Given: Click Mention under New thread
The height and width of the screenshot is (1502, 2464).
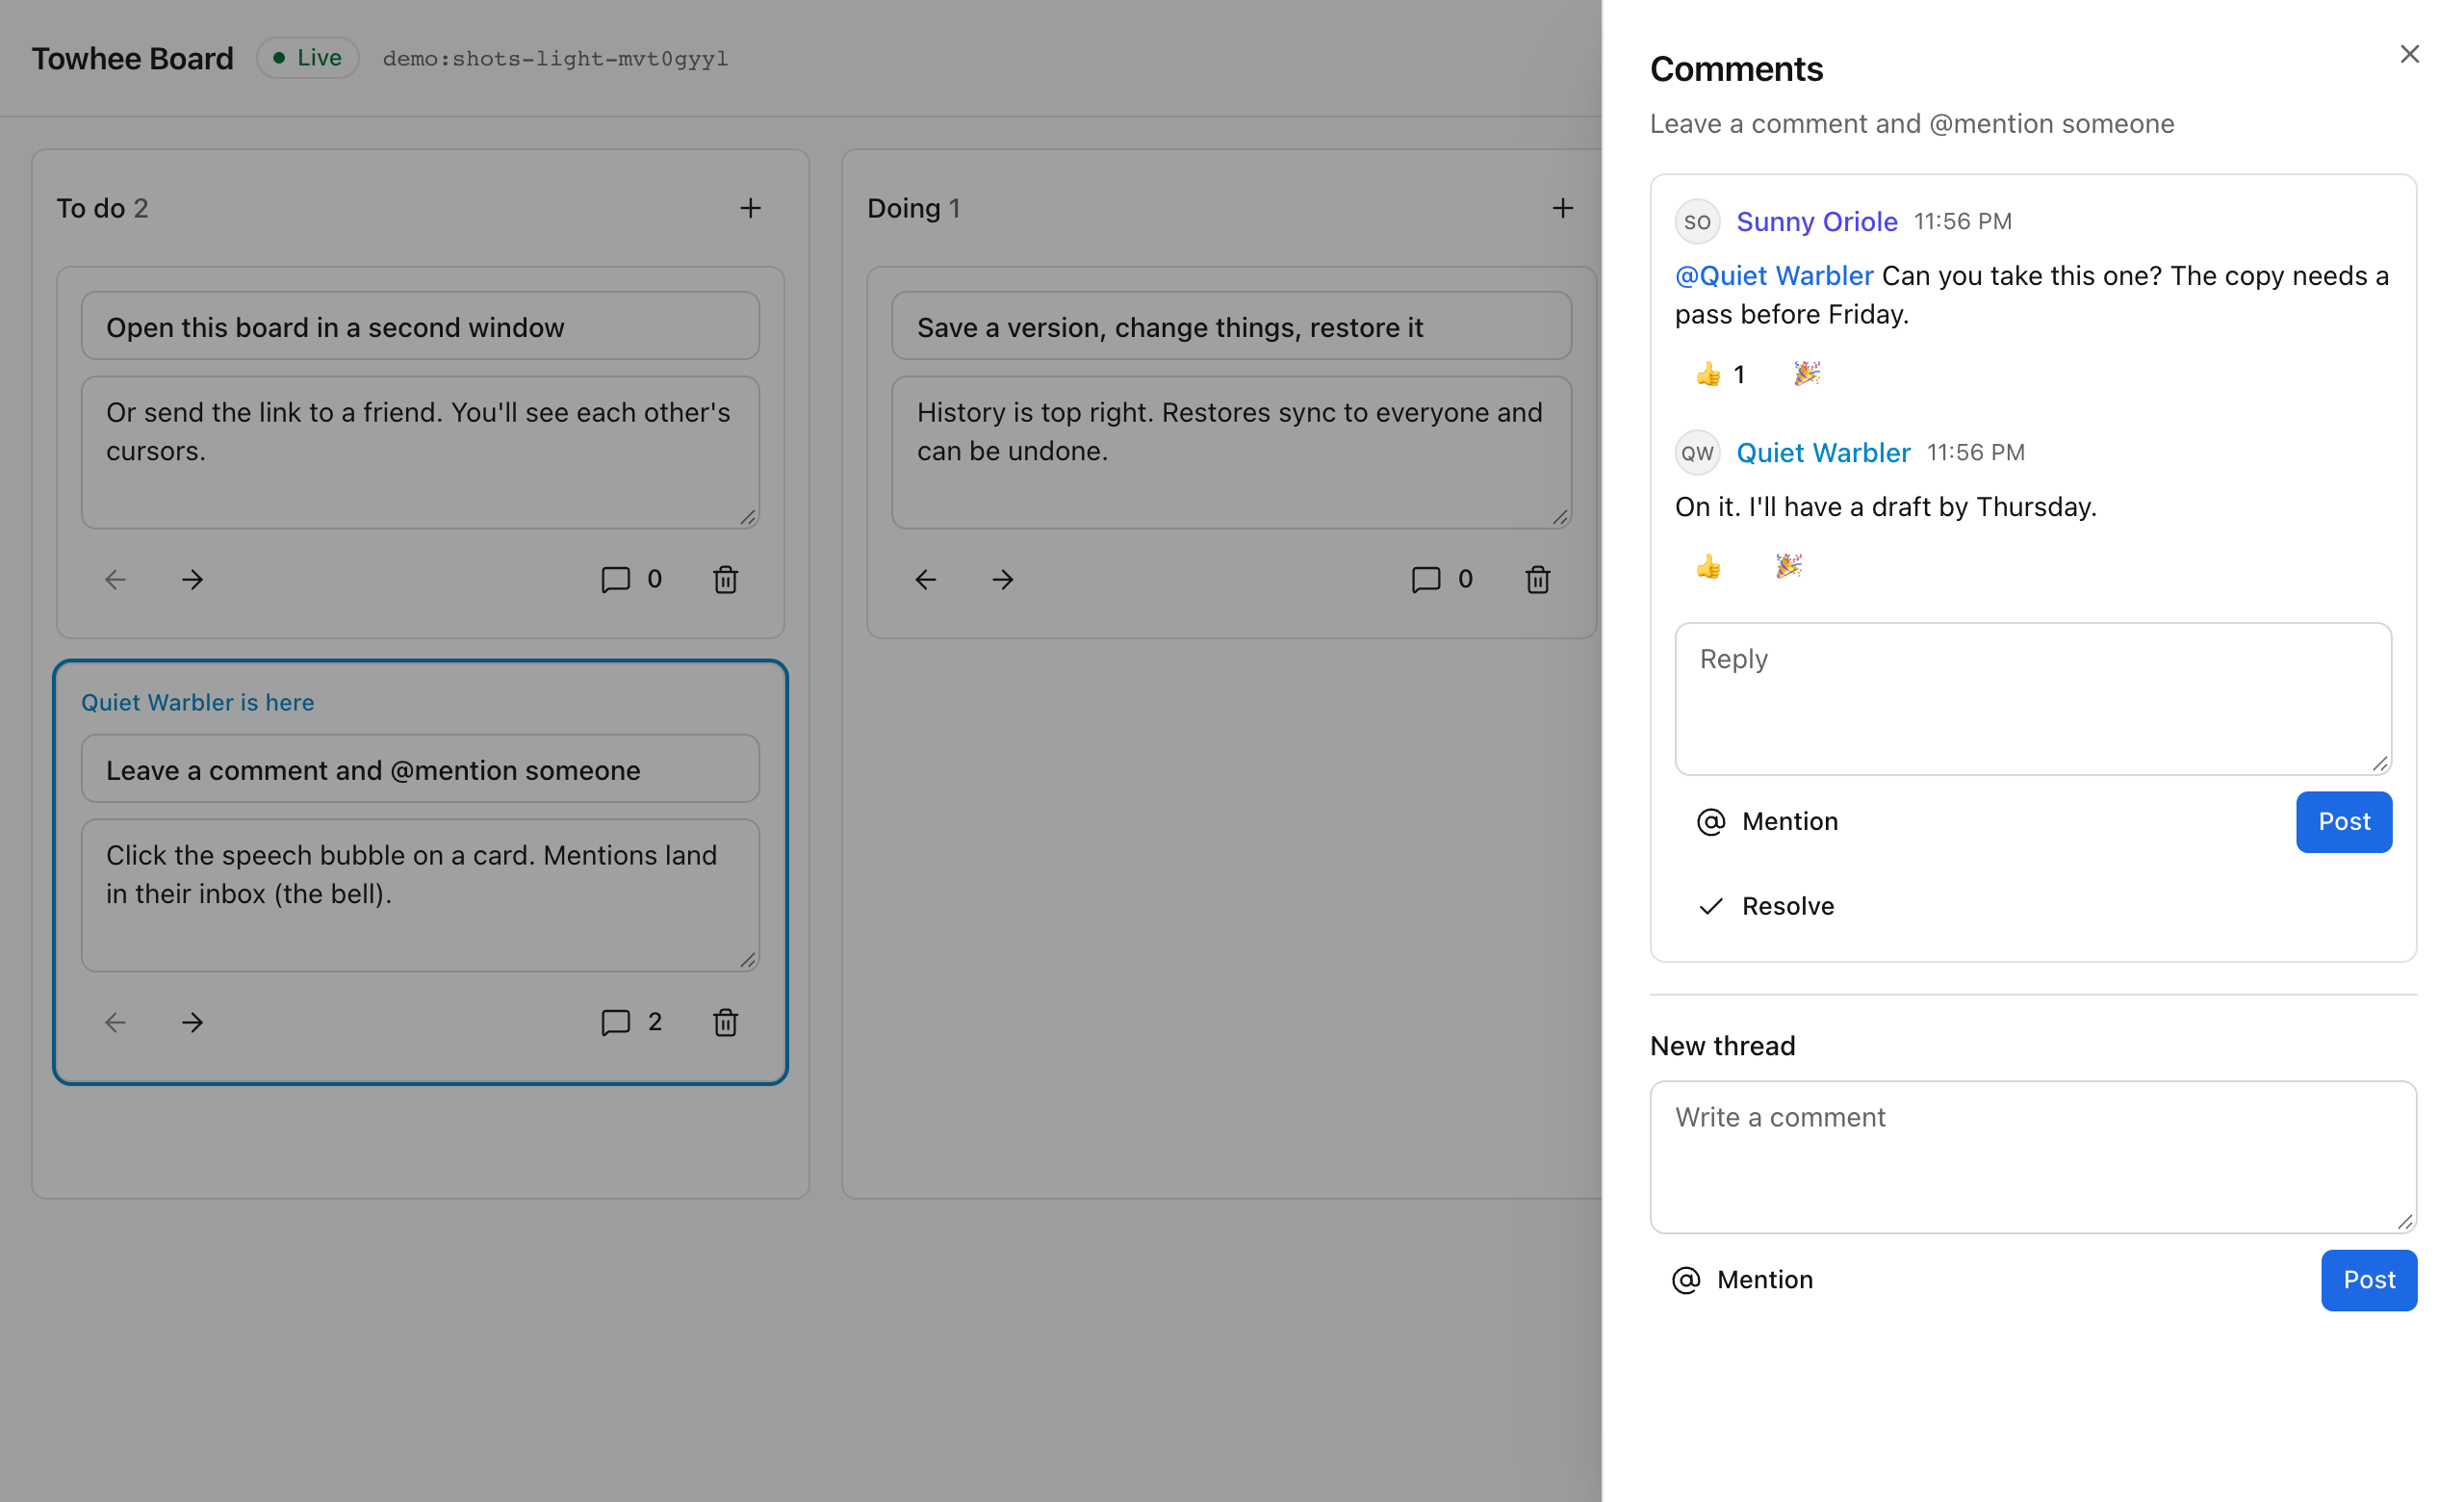Looking at the screenshot, I should pyautogui.click(x=1742, y=1280).
